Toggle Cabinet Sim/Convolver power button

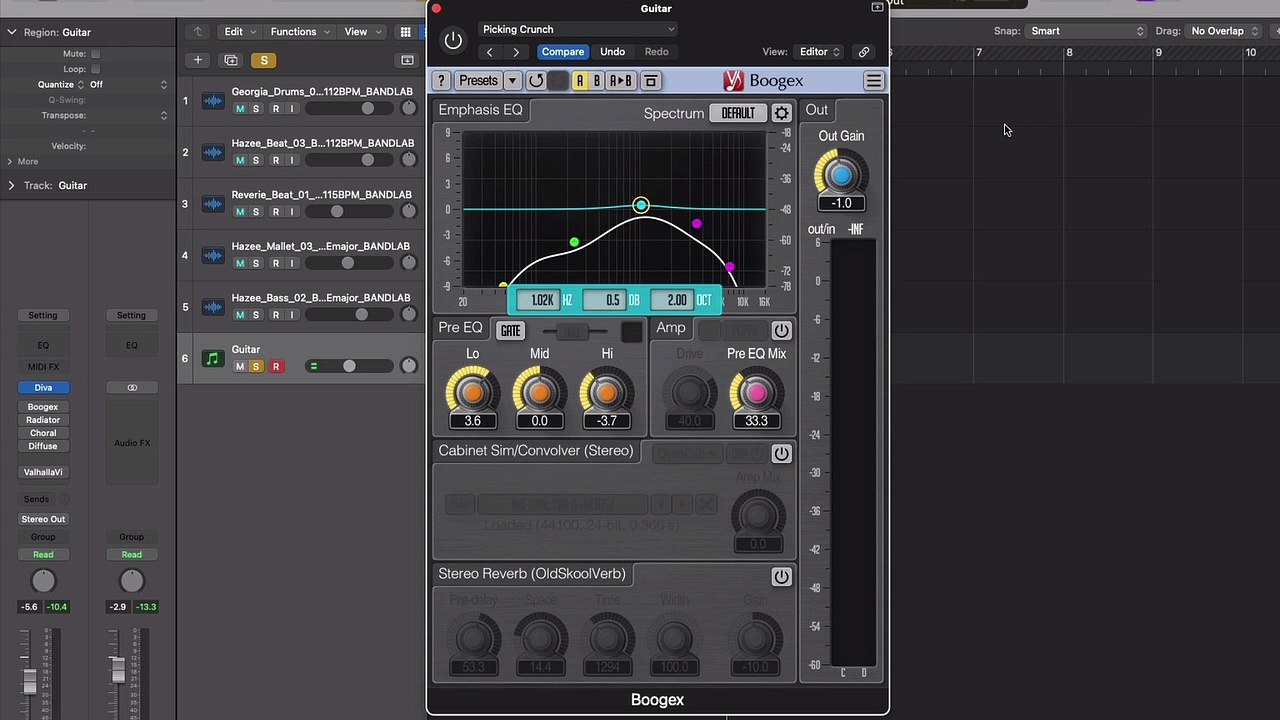click(x=781, y=453)
